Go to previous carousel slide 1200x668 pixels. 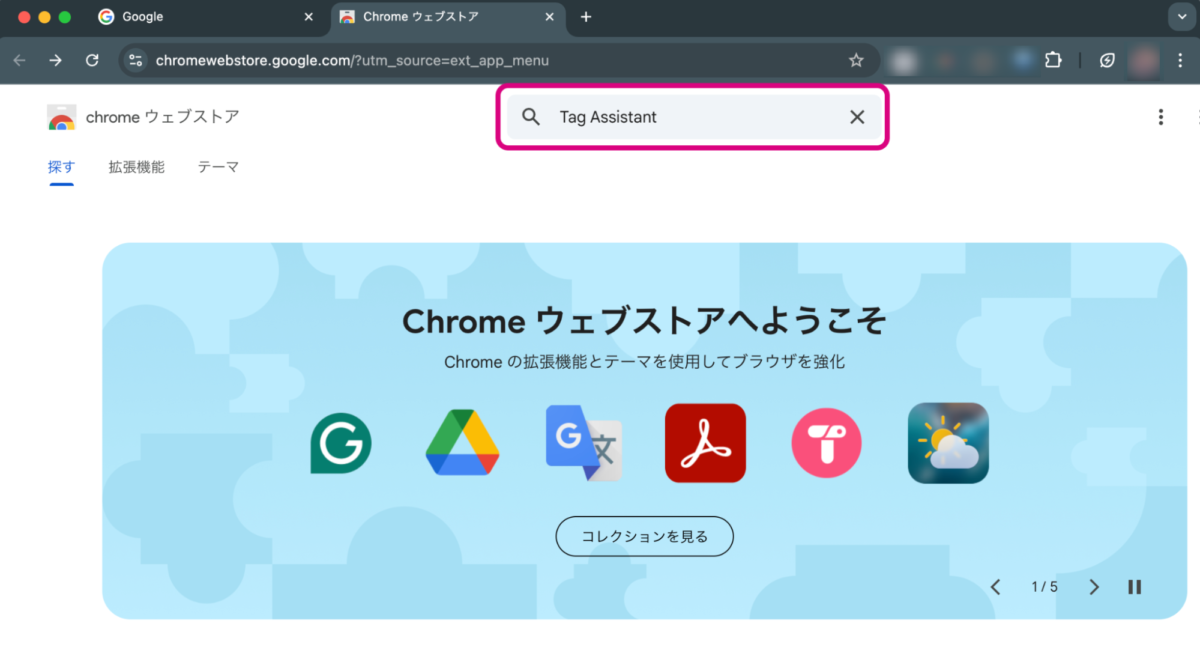pyautogui.click(x=995, y=587)
